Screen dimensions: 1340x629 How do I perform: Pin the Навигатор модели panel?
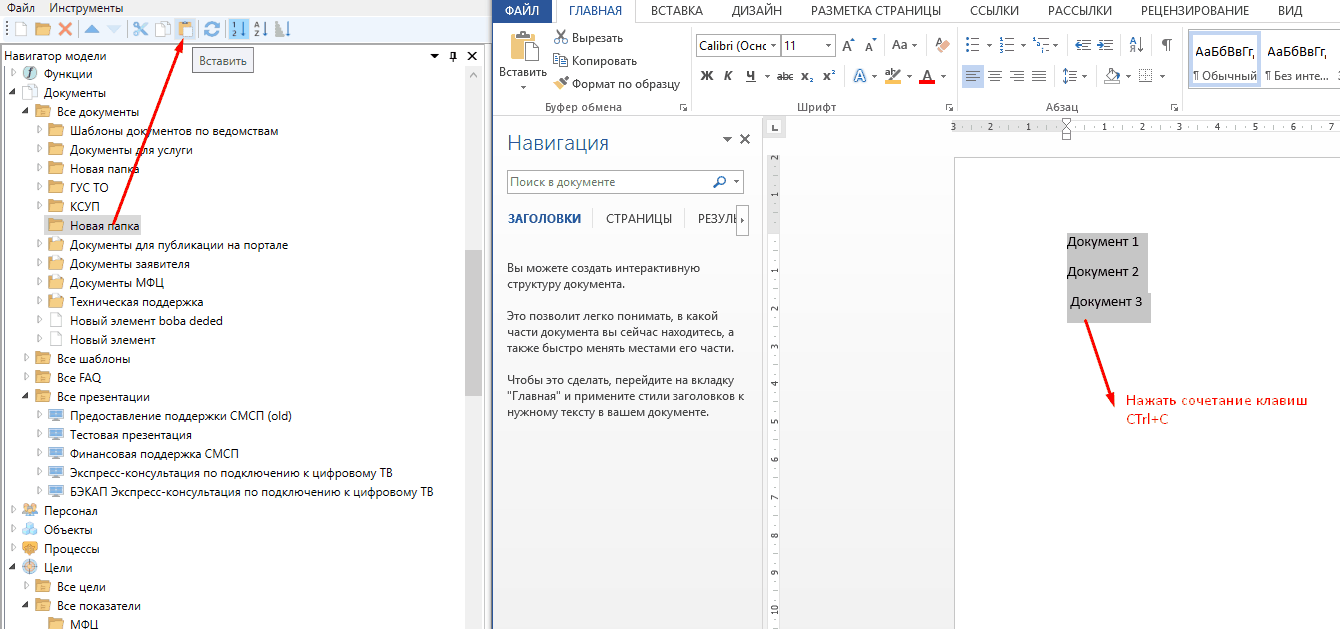pyautogui.click(x=453, y=56)
